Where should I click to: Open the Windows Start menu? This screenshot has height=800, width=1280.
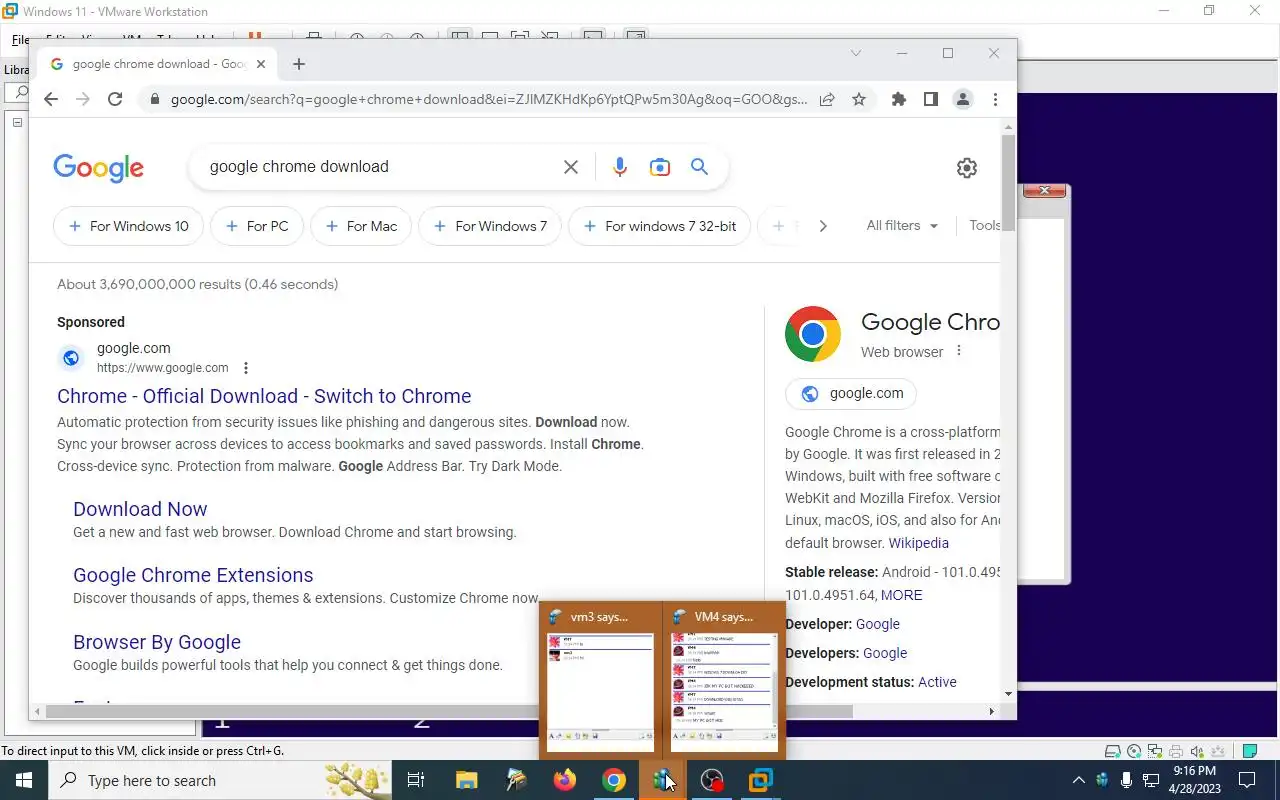(24, 780)
